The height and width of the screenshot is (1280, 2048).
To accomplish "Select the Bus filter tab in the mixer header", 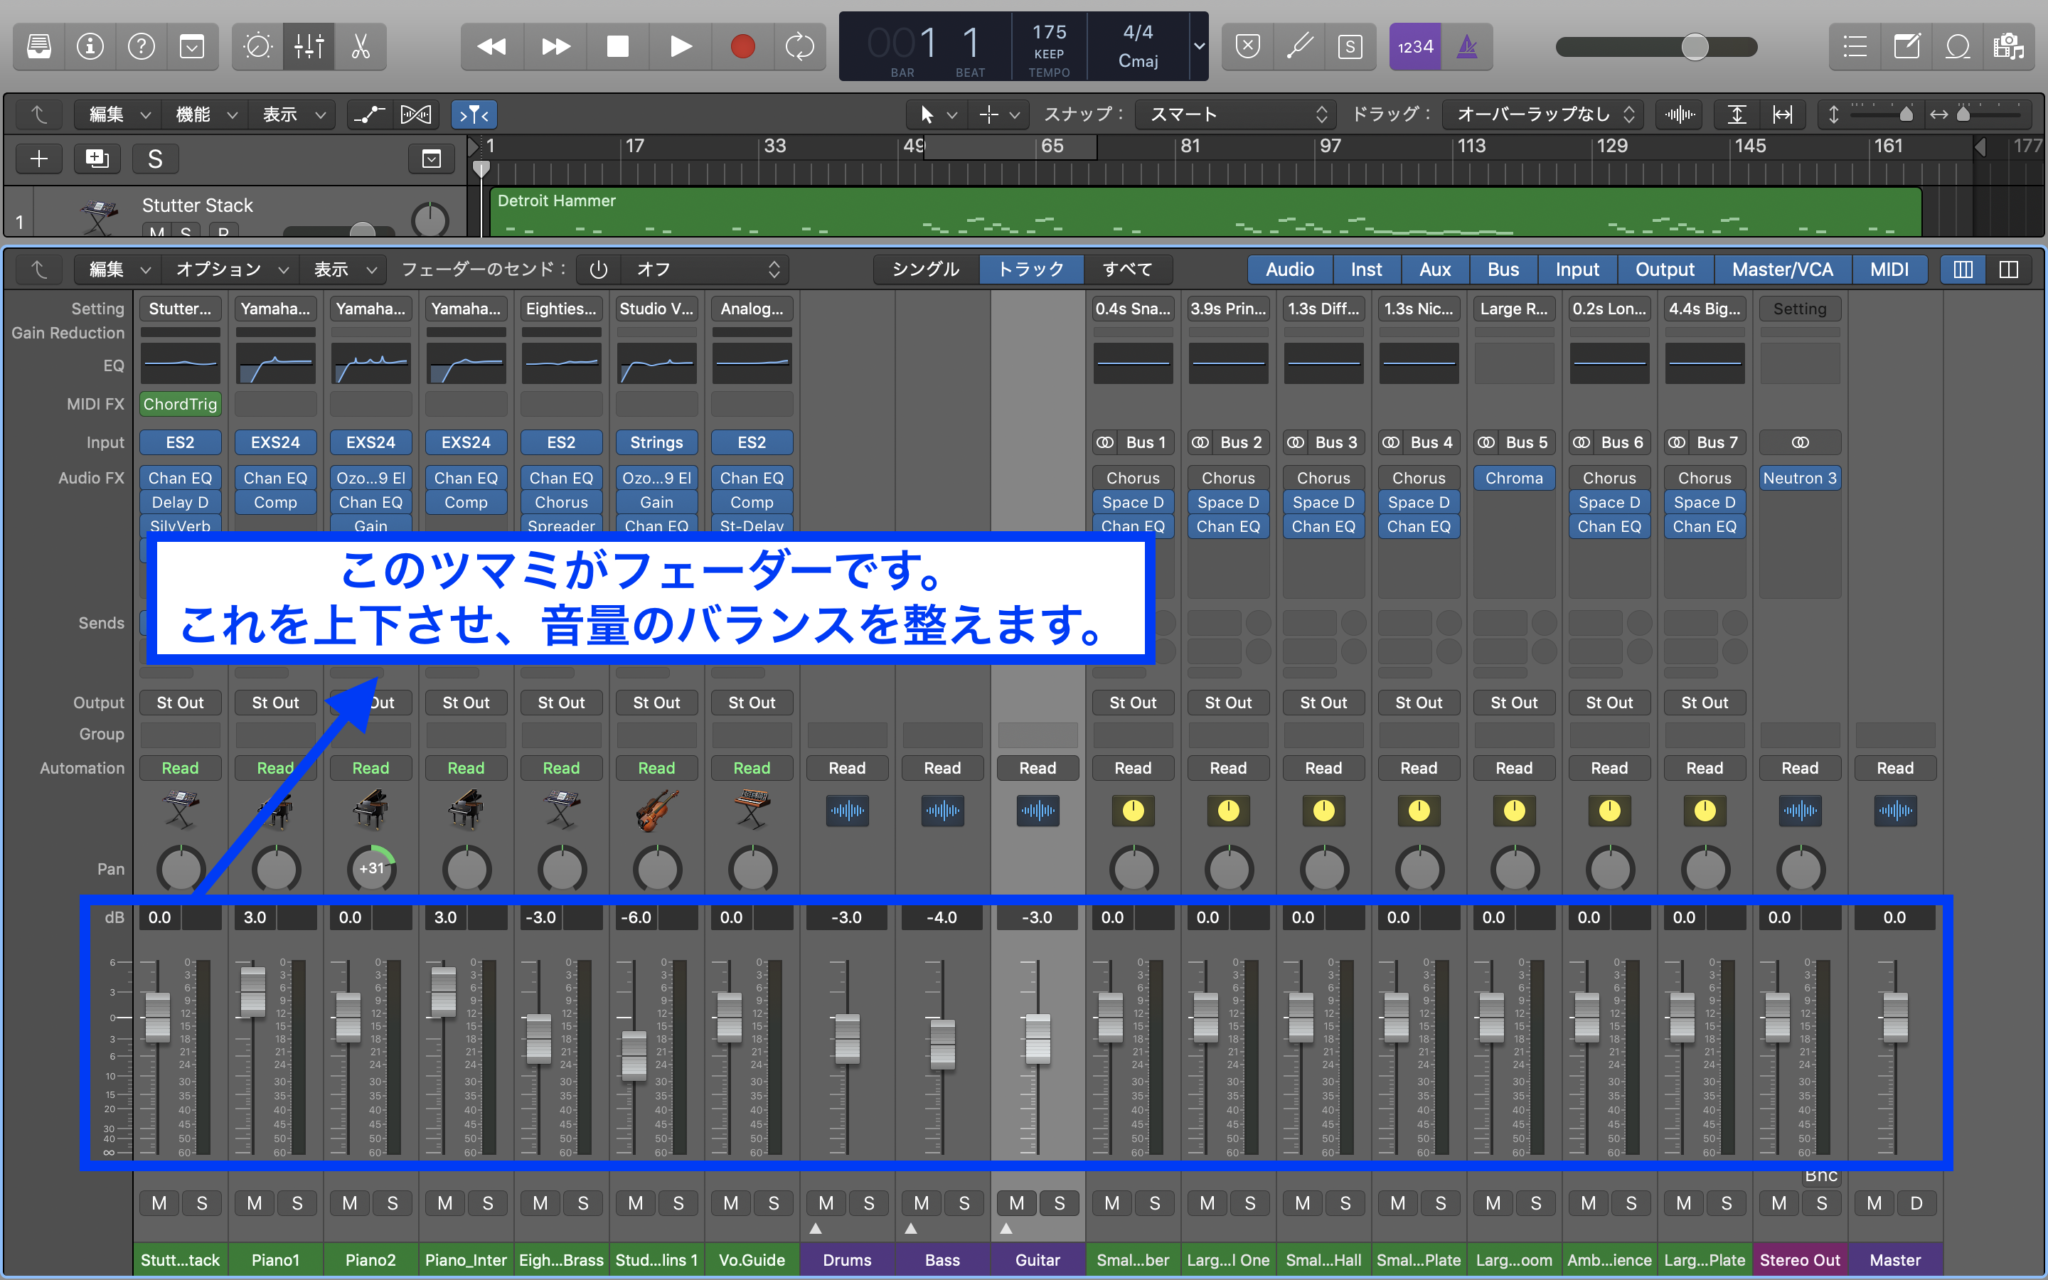I will click(1502, 268).
